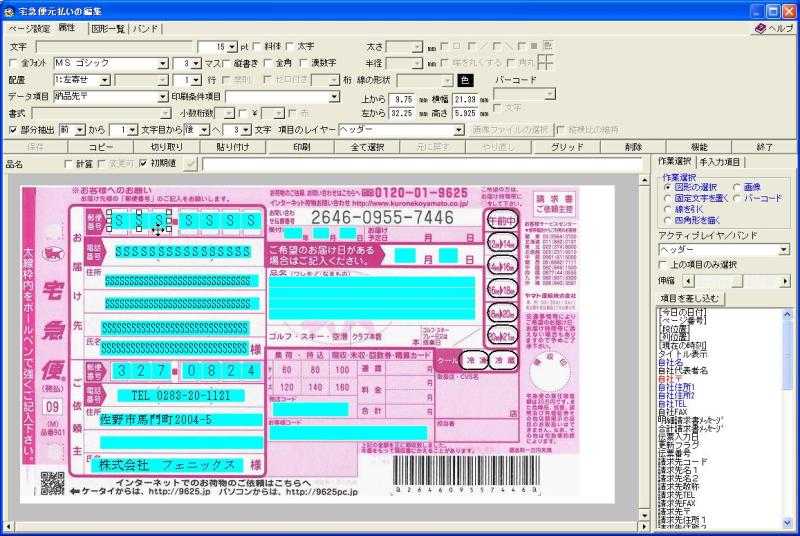Select the 四角形を描く radio button
The width and height of the screenshot is (800, 536).
pyautogui.click(x=667, y=220)
